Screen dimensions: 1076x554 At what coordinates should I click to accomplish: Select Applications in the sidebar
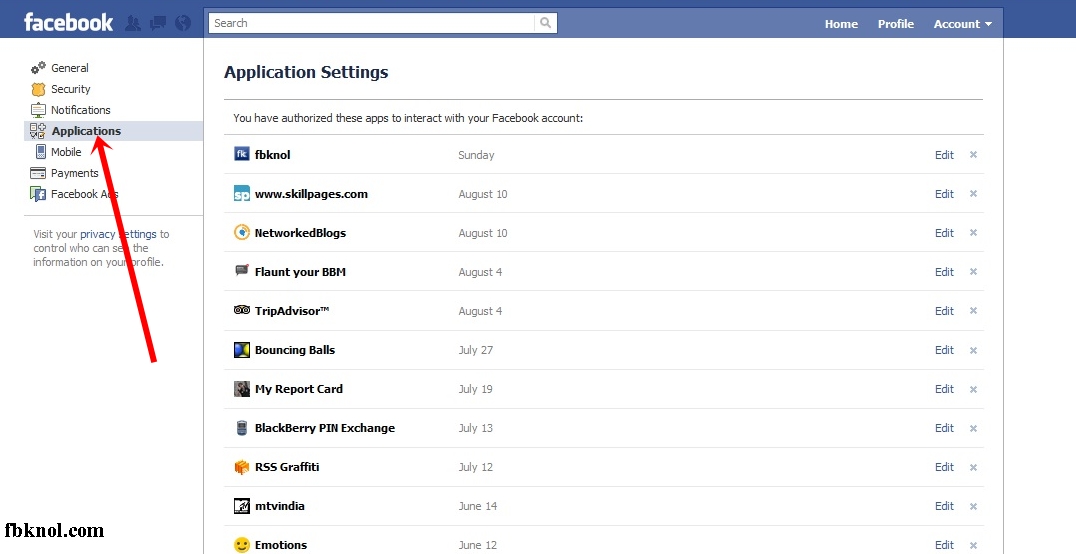114,131
